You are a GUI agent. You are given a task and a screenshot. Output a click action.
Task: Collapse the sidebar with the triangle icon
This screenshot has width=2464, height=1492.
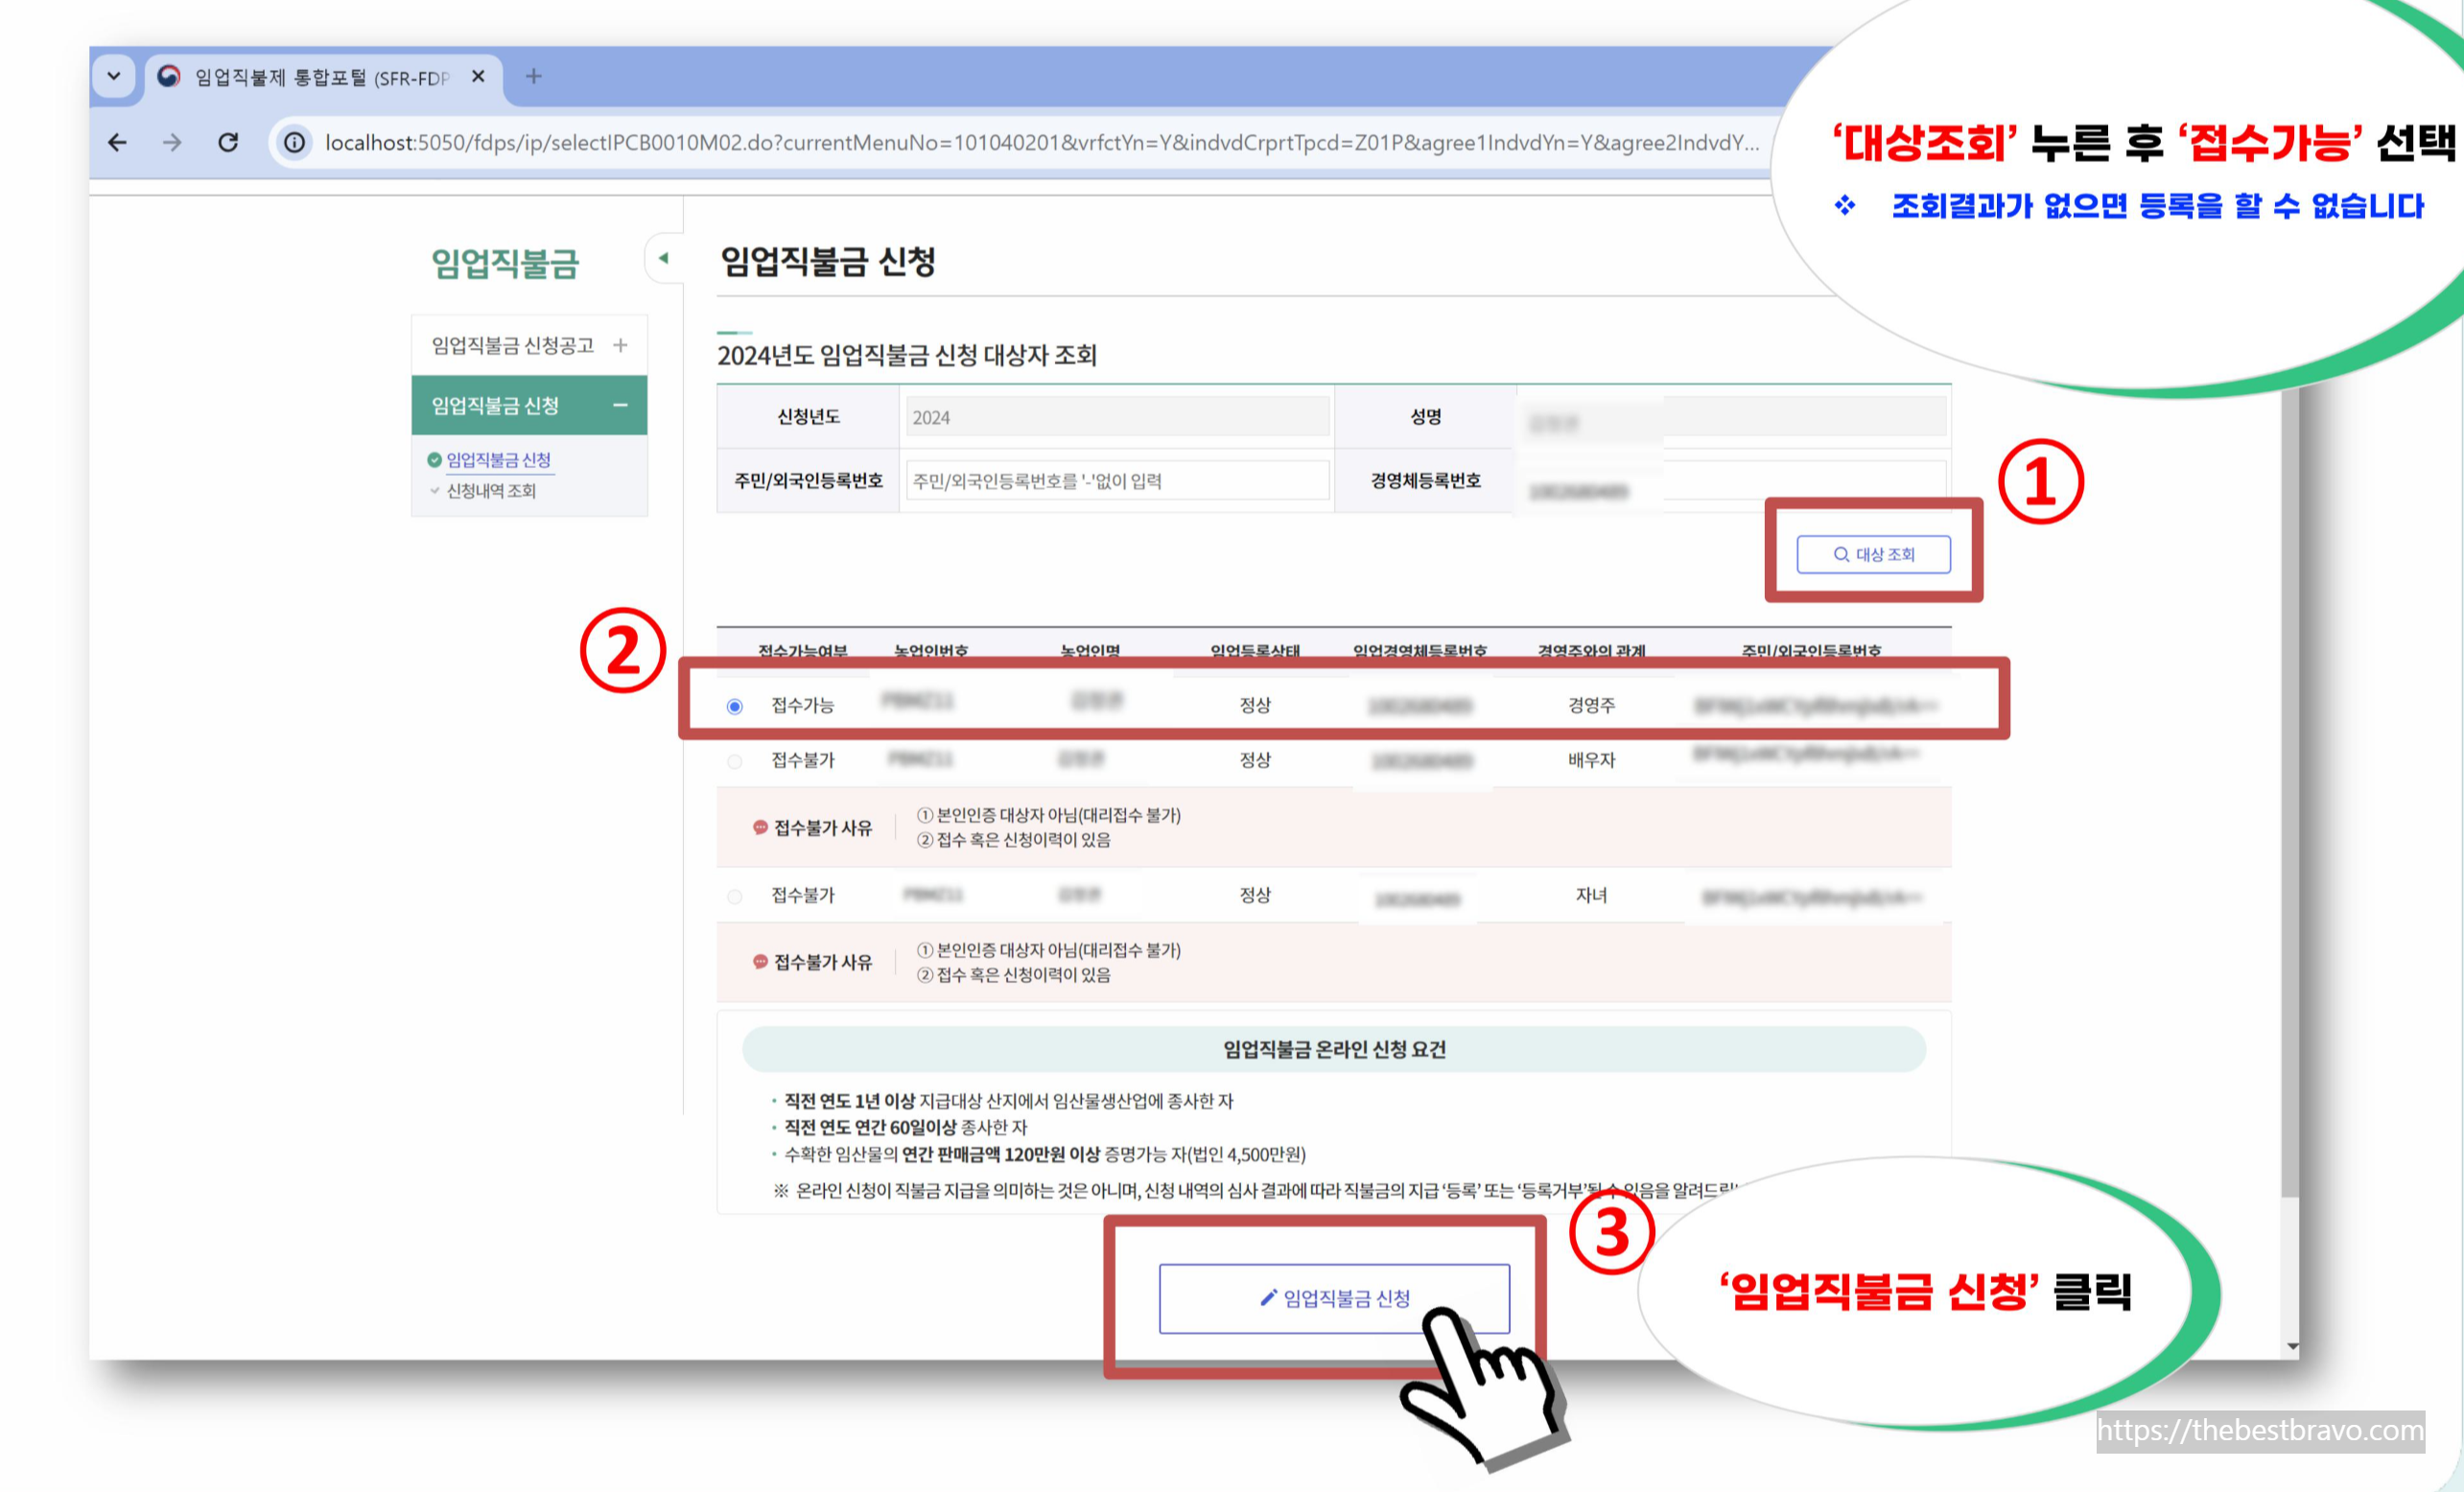point(663,258)
